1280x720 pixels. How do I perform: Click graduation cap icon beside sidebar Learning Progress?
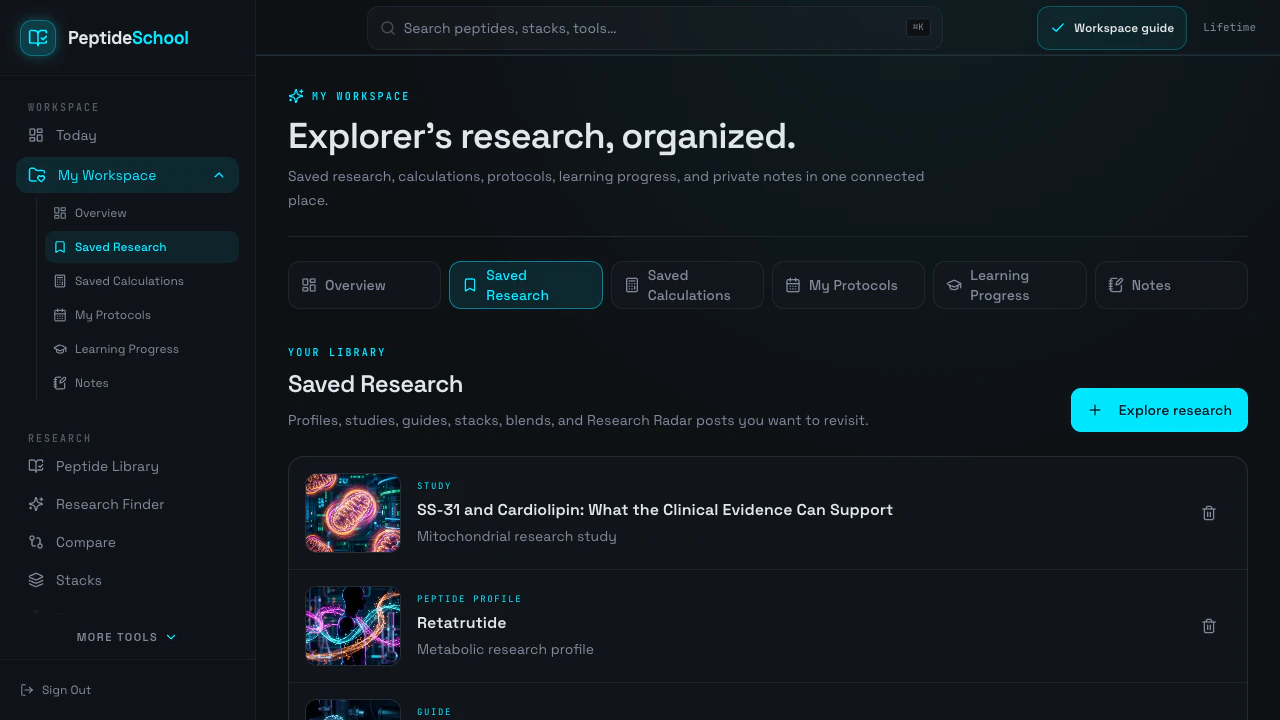[x=60, y=349]
